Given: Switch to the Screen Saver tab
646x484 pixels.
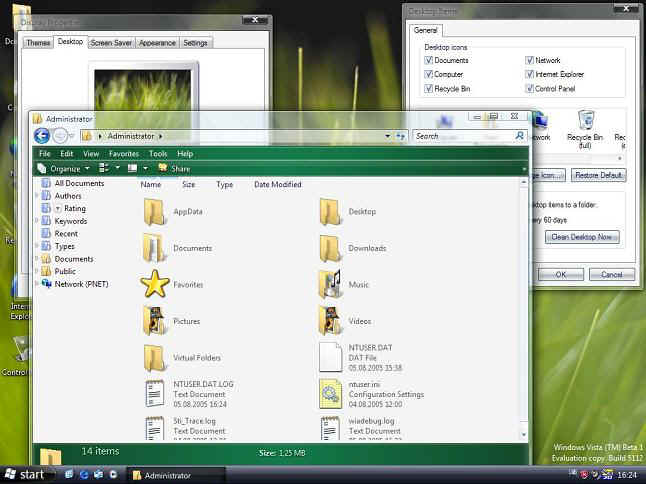Looking at the screenshot, I should (x=109, y=43).
